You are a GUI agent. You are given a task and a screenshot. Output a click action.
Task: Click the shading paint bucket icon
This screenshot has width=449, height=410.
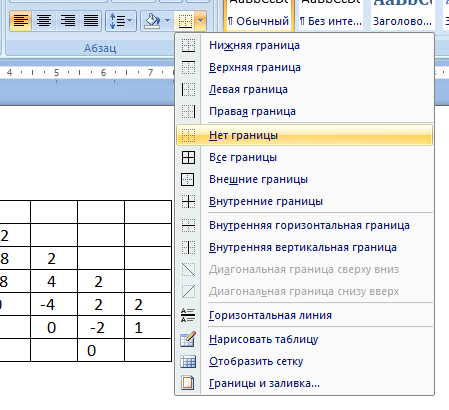tap(152, 21)
